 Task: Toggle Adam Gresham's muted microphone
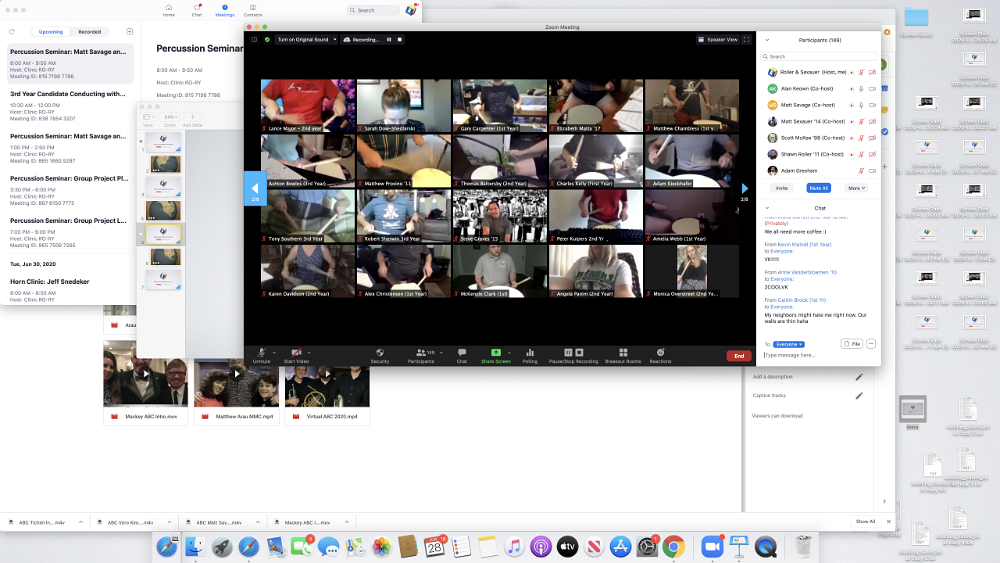[861, 171]
